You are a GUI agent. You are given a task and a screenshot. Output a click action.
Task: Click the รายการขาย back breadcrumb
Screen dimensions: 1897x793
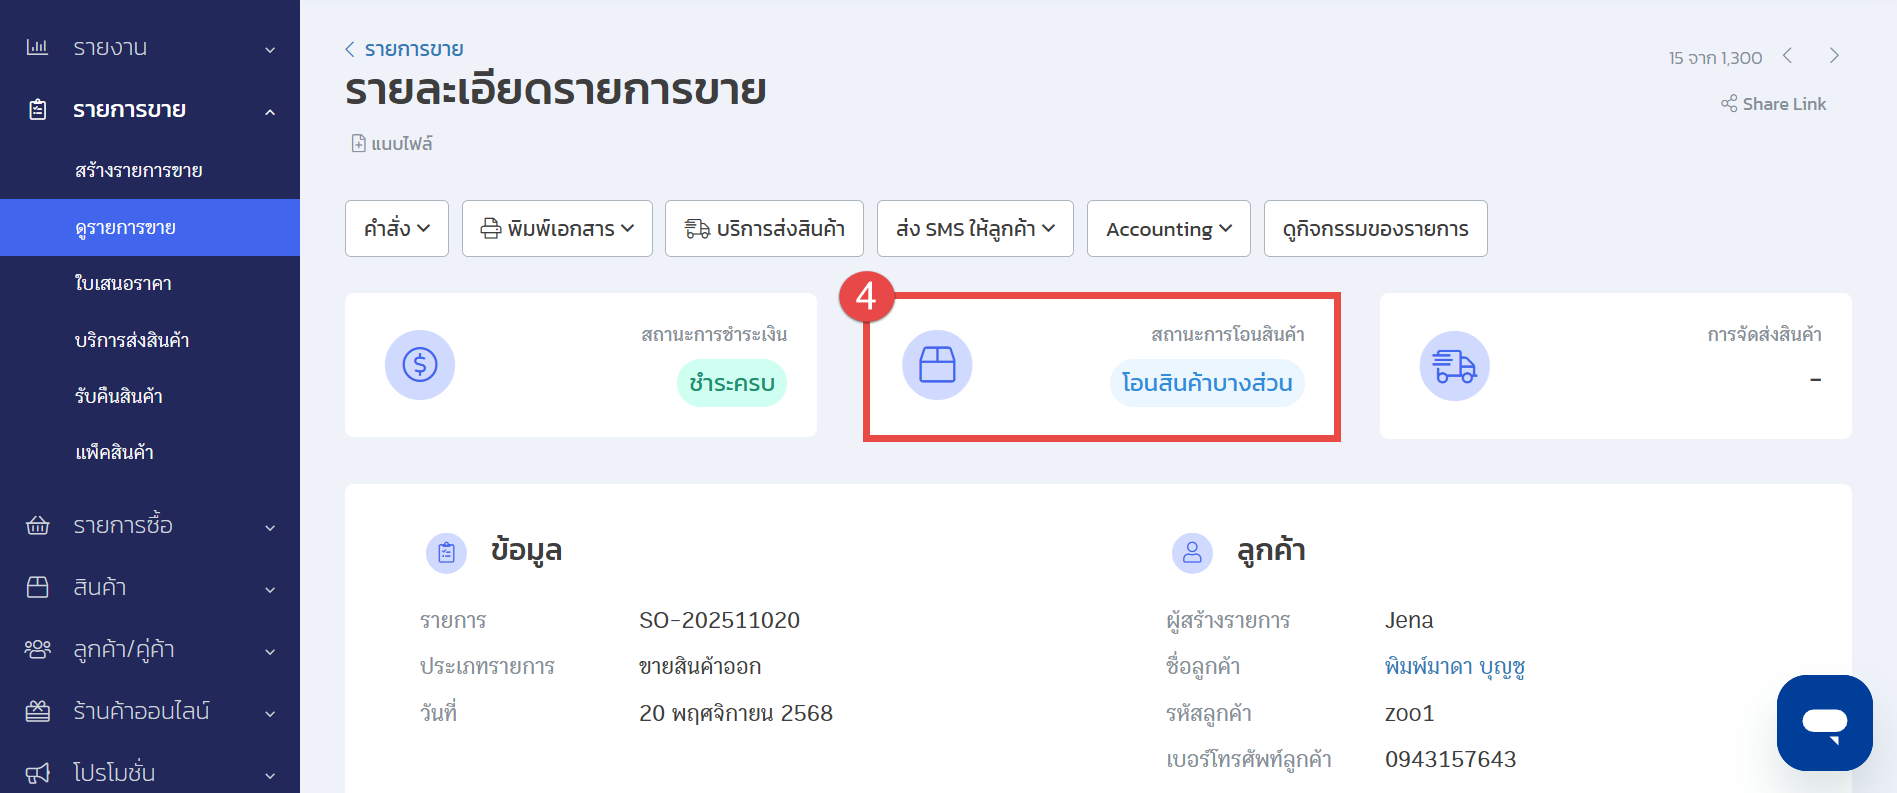coord(413,49)
